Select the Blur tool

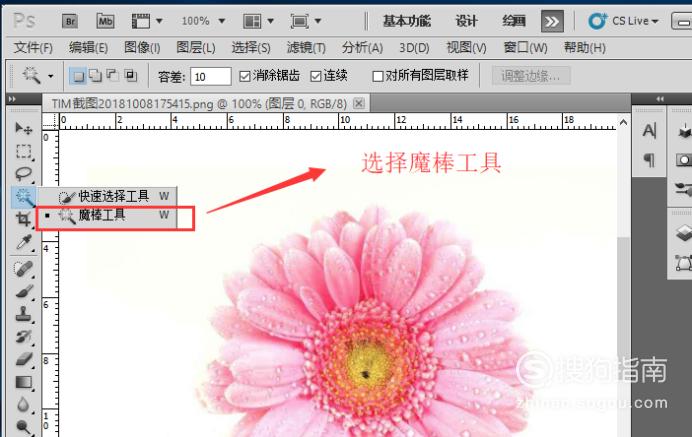(24, 405)
